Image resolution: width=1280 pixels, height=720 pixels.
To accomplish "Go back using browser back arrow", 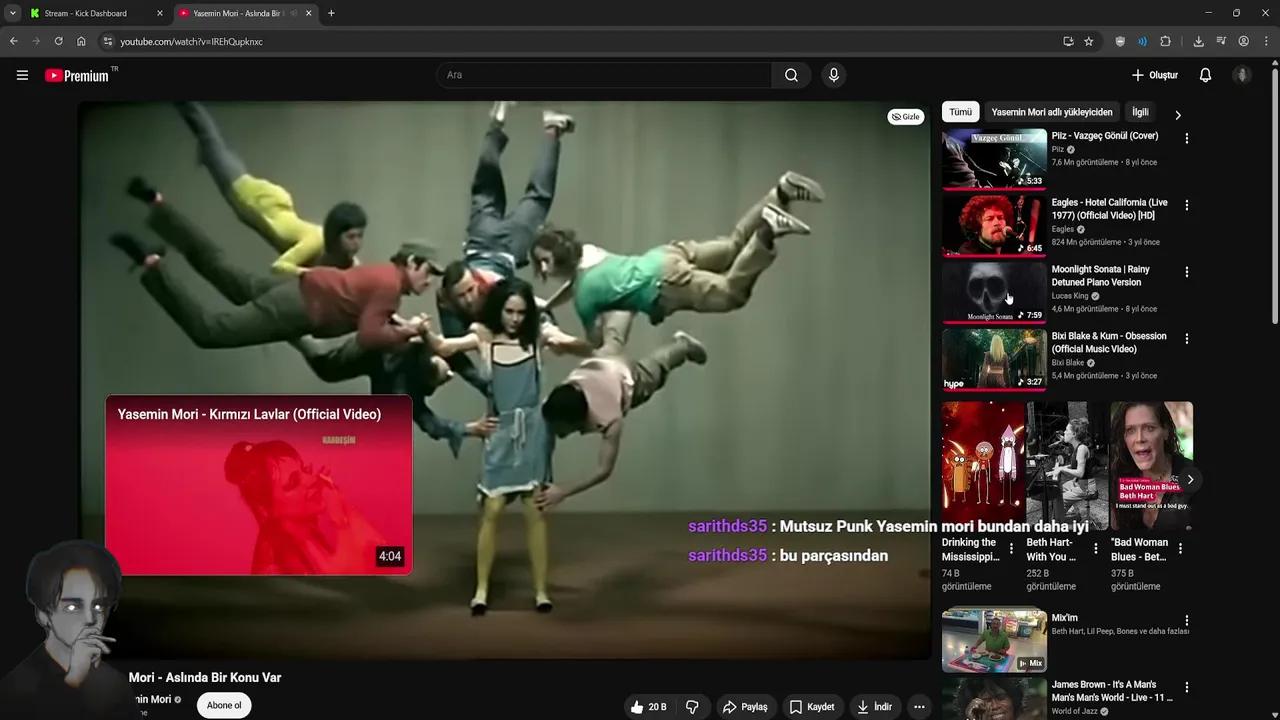I will pyautogui.click(x=13, y=41).
